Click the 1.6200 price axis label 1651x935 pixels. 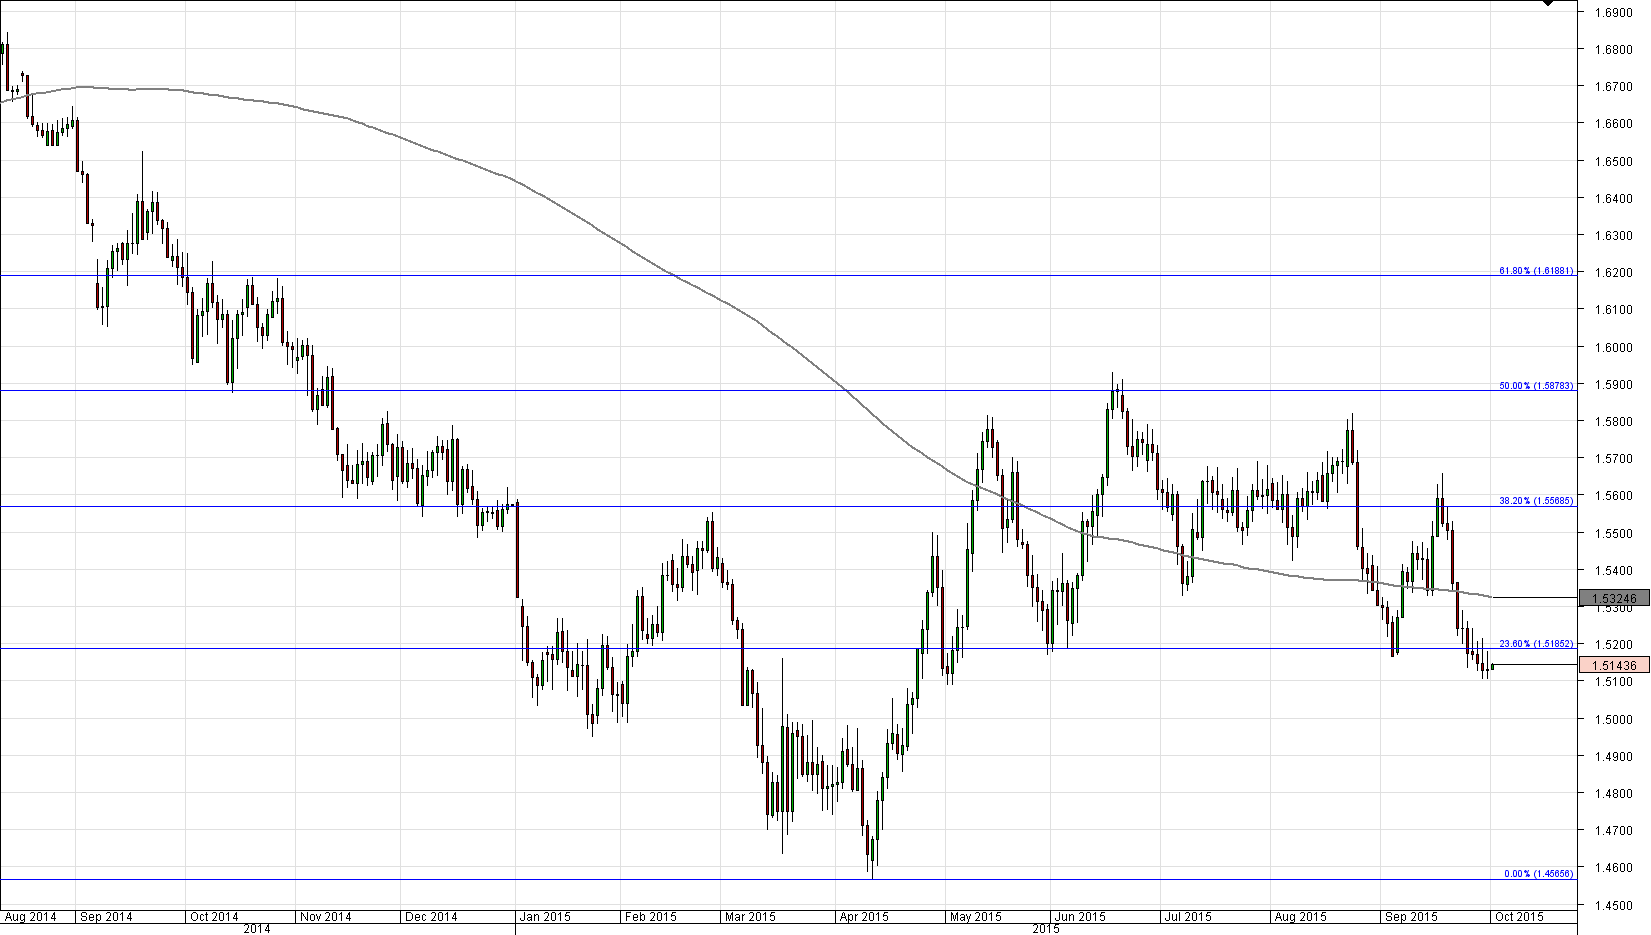point(1614,273)
